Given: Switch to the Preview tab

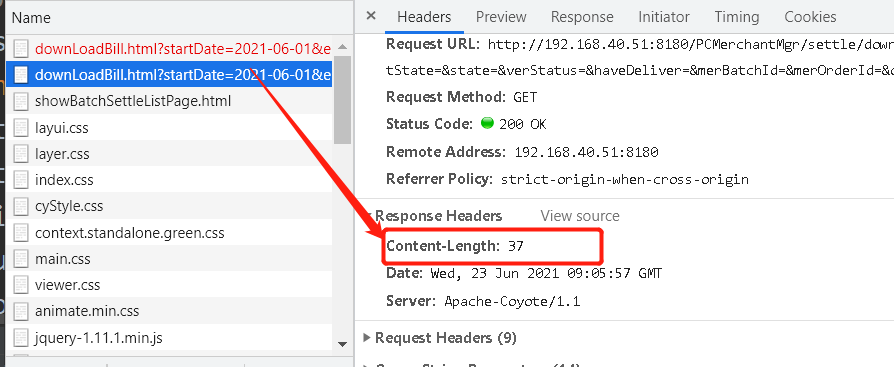Looking at the screenshot, I should 501,17.
